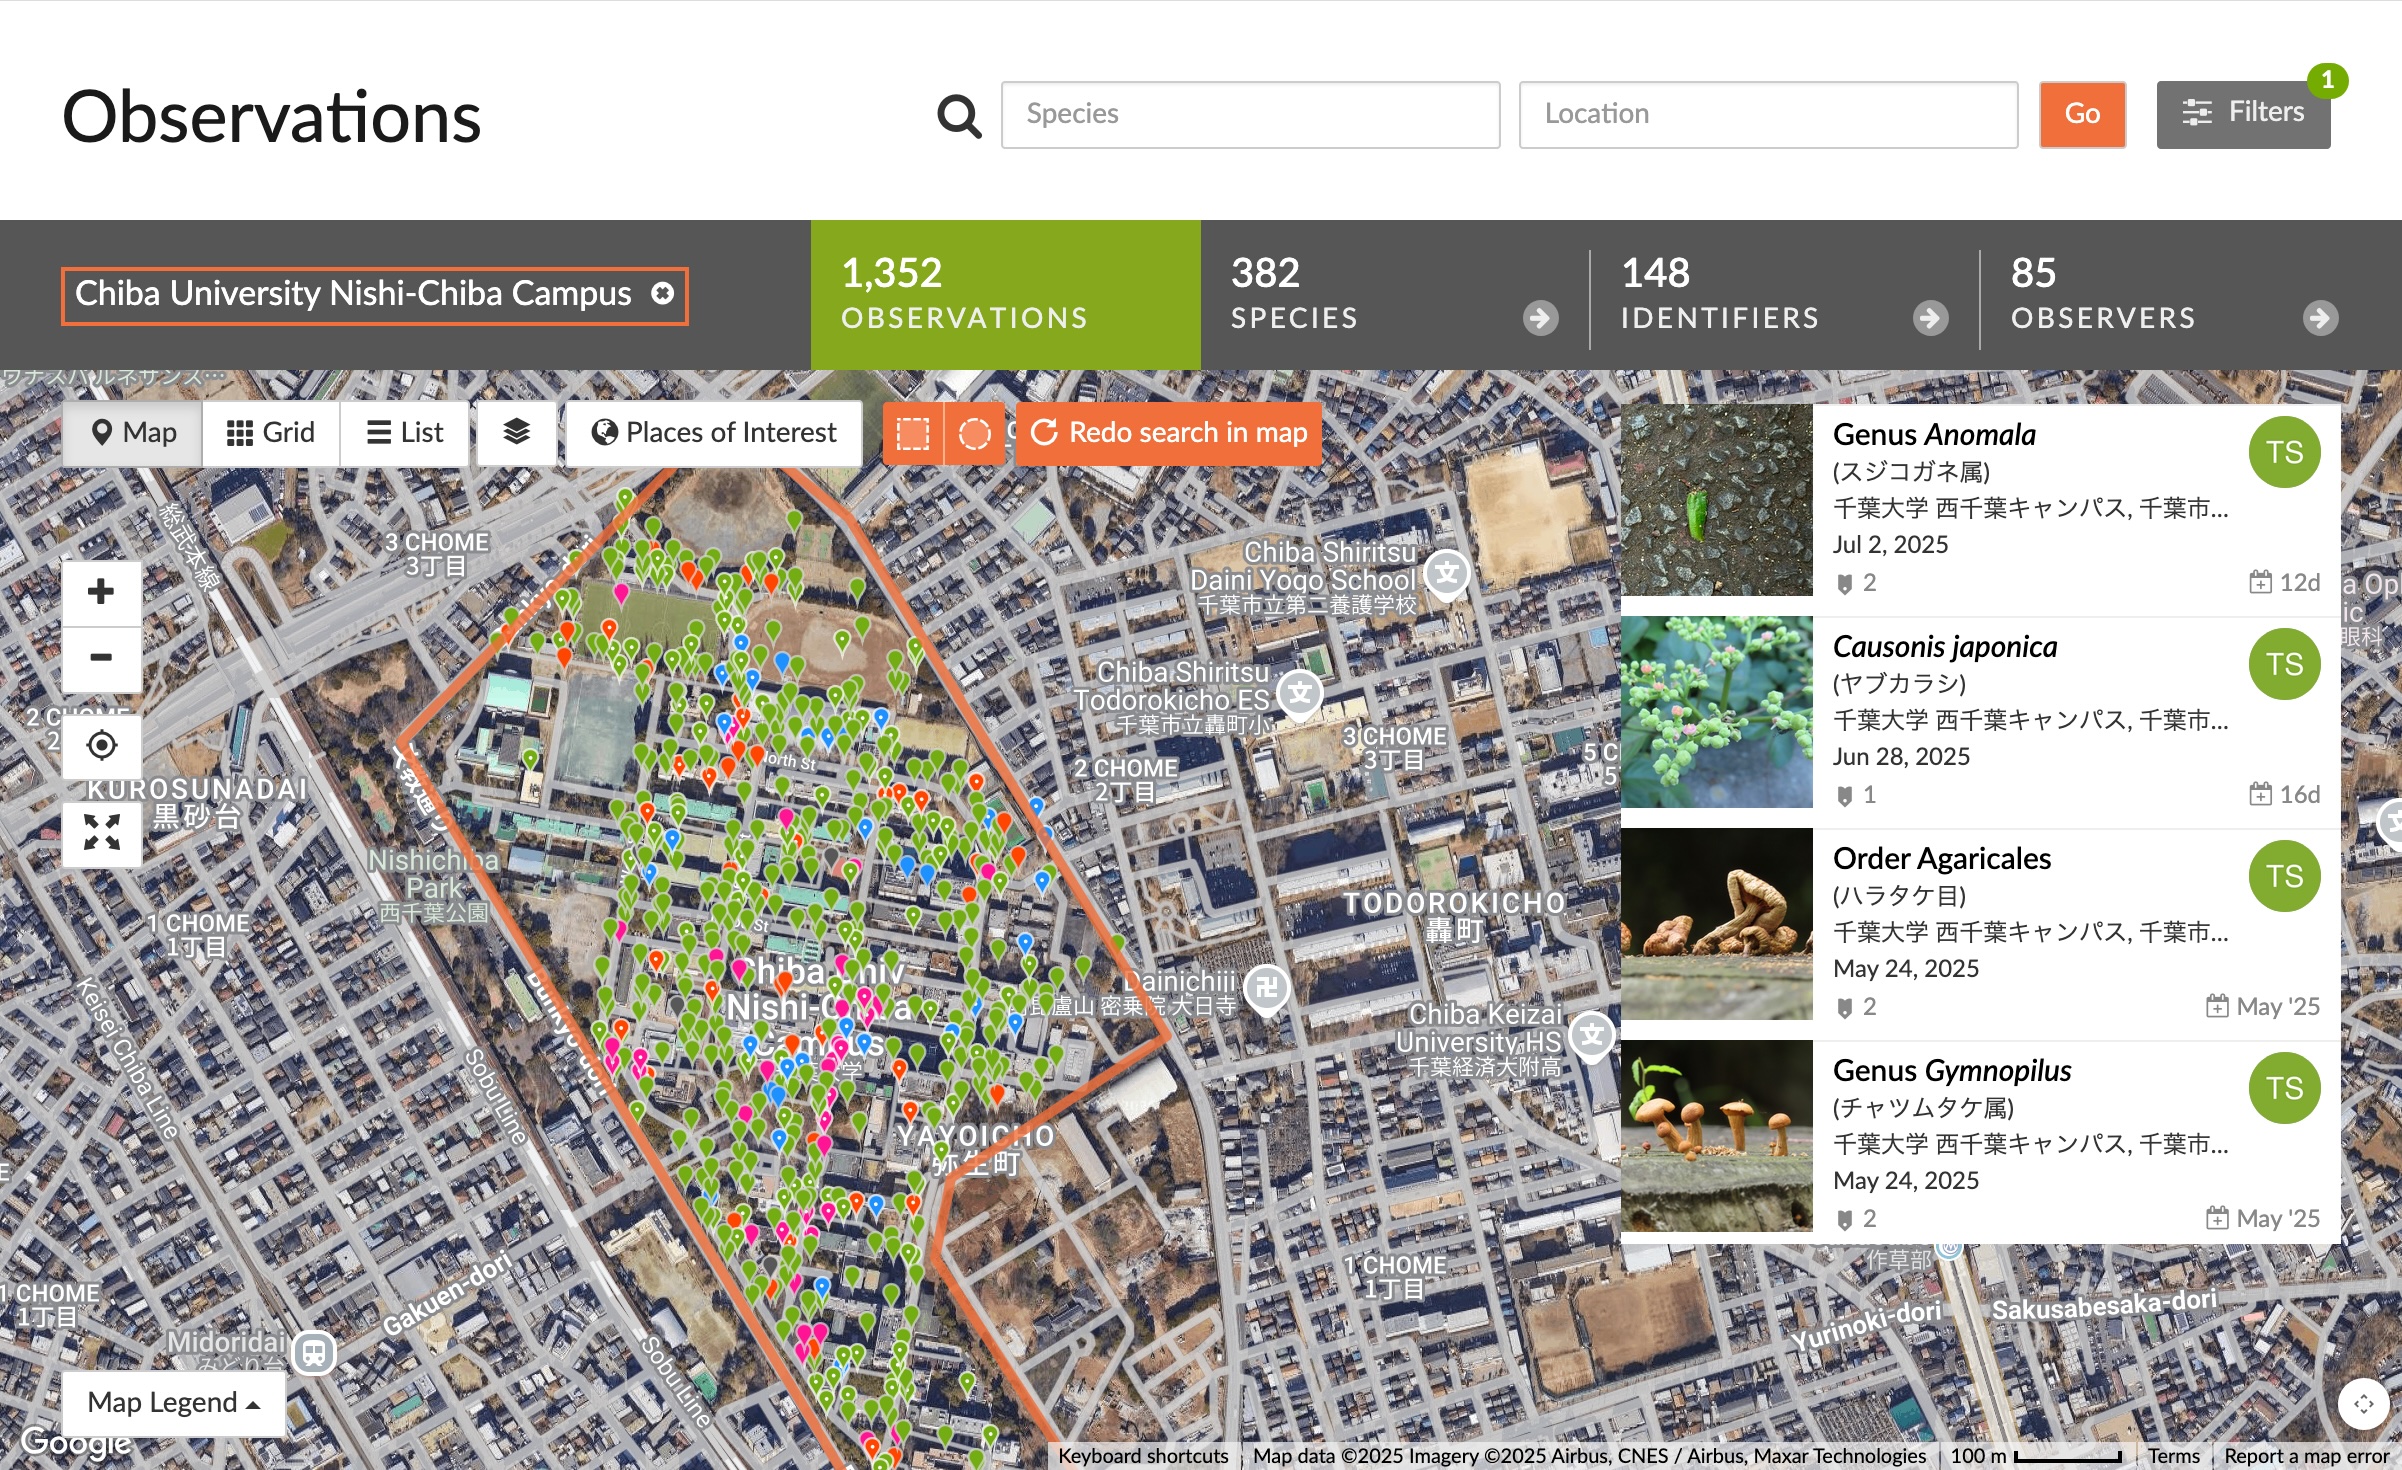2402x1470 pixels.
Task: Switch to List view
Action: pyautogui.click(x=404, y=432)
